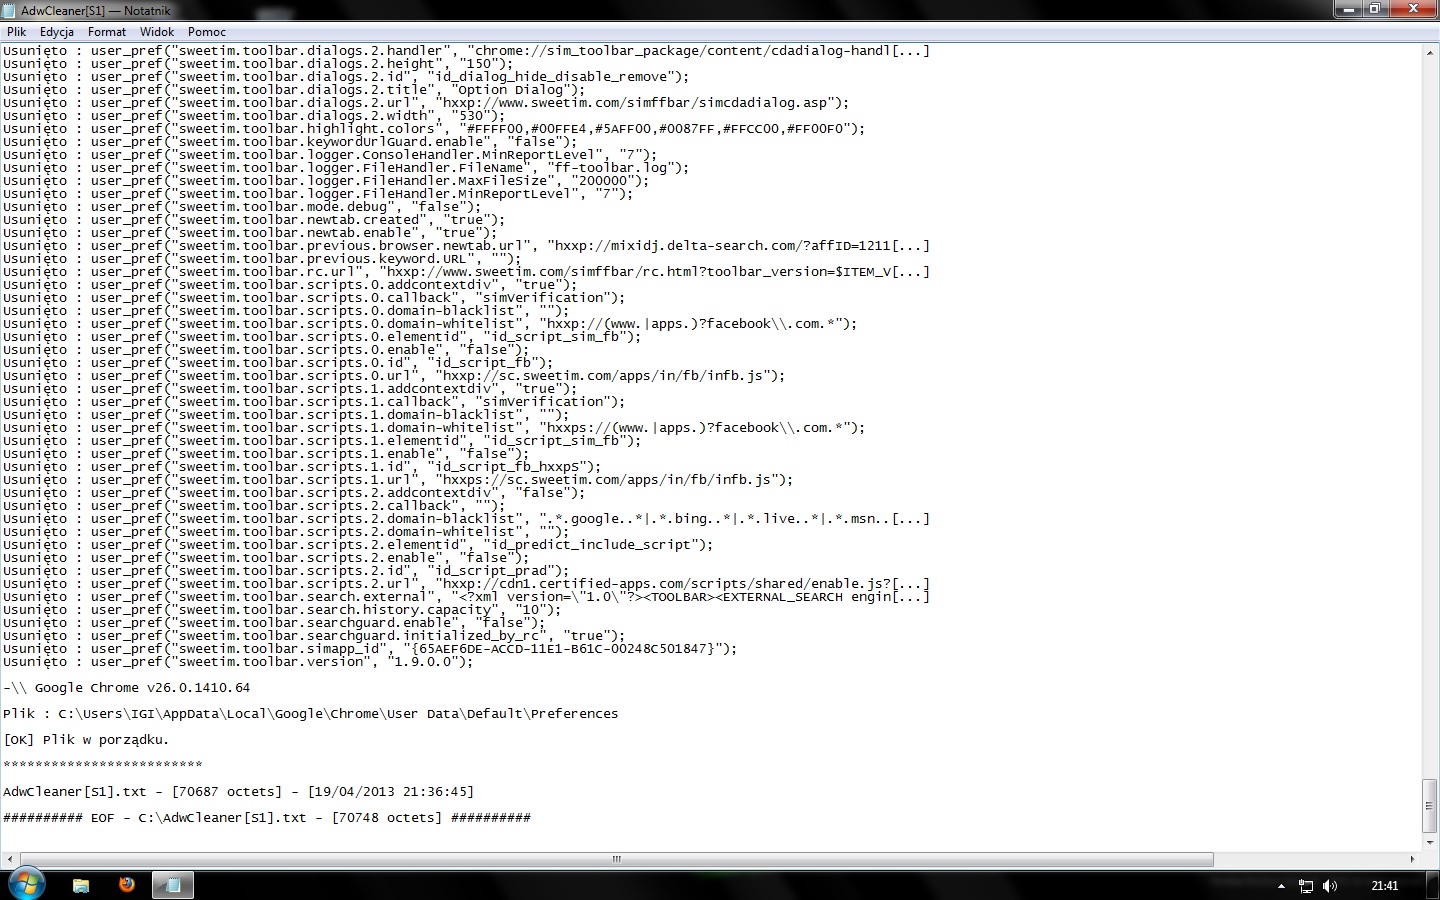Screen dimensions: 1440x900
Task: Click the "dialogs.2.url" line
Action: [x=426, y=103]
